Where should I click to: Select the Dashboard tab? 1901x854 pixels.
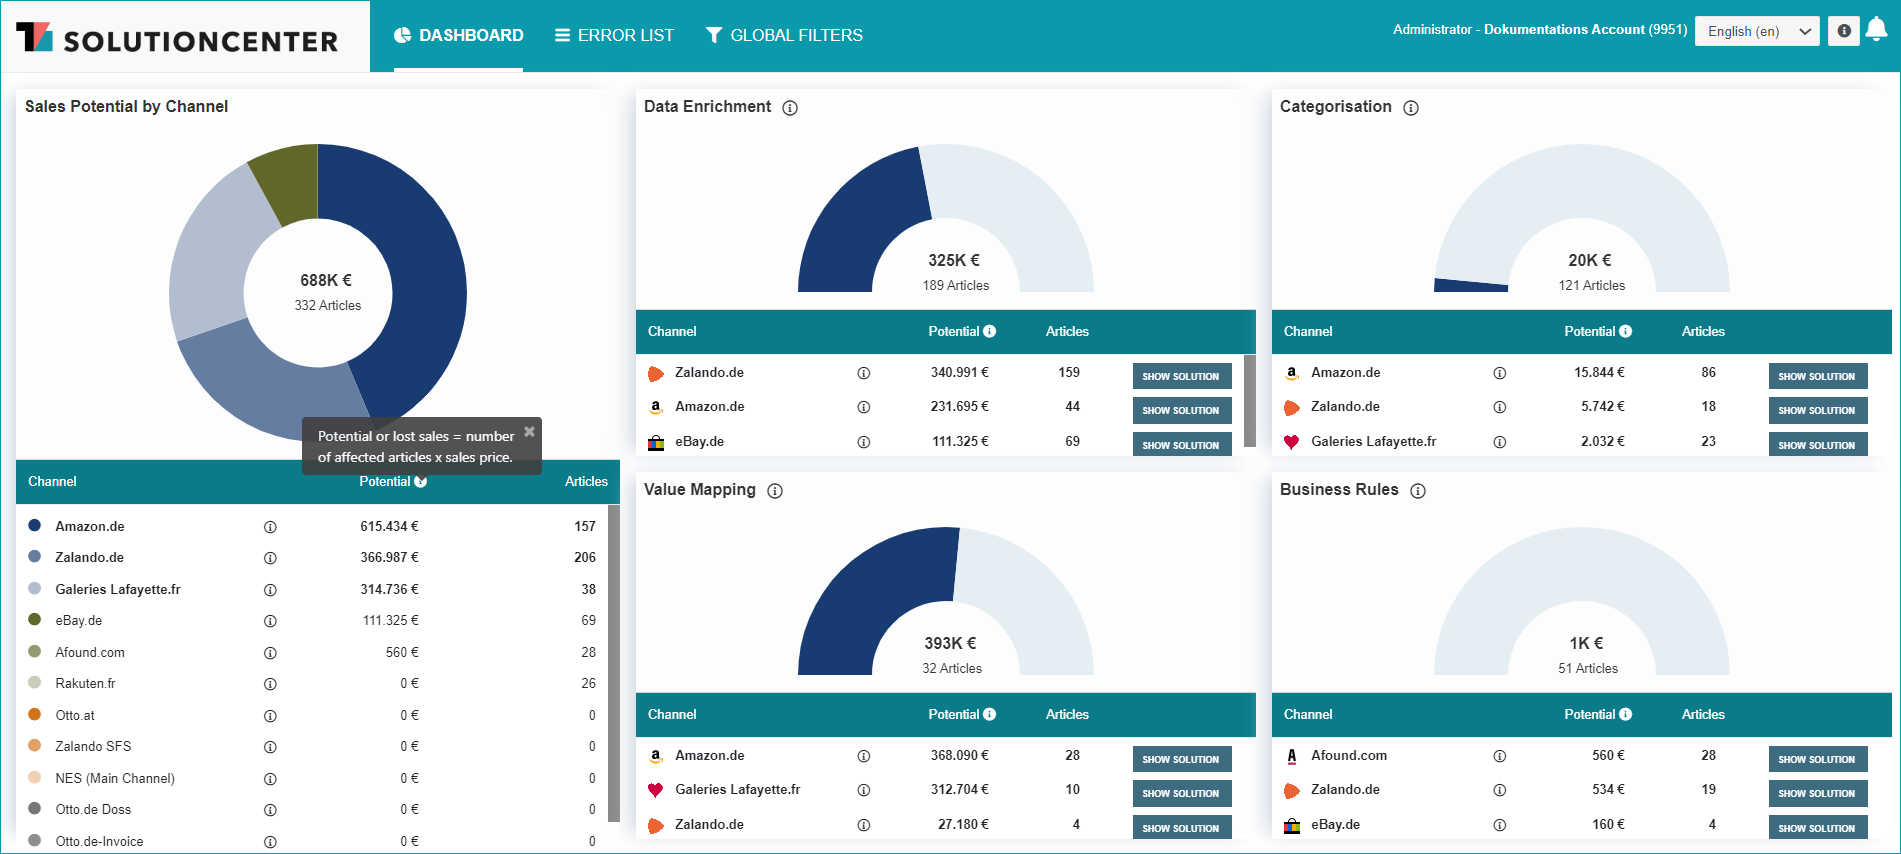(458, 35)
